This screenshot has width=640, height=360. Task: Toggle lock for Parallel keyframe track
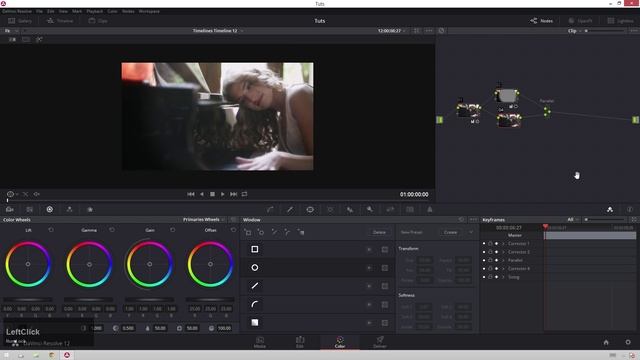[490, 260]
